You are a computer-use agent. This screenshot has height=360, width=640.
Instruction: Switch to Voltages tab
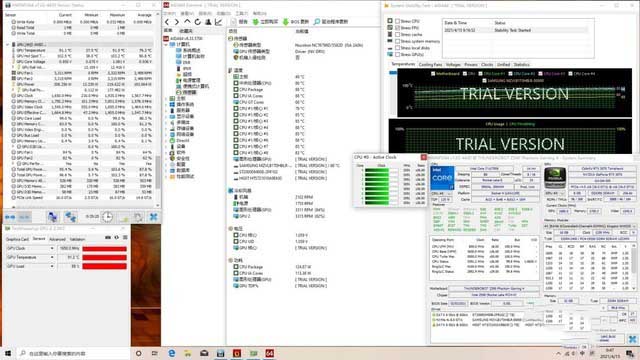click(453, 64)
